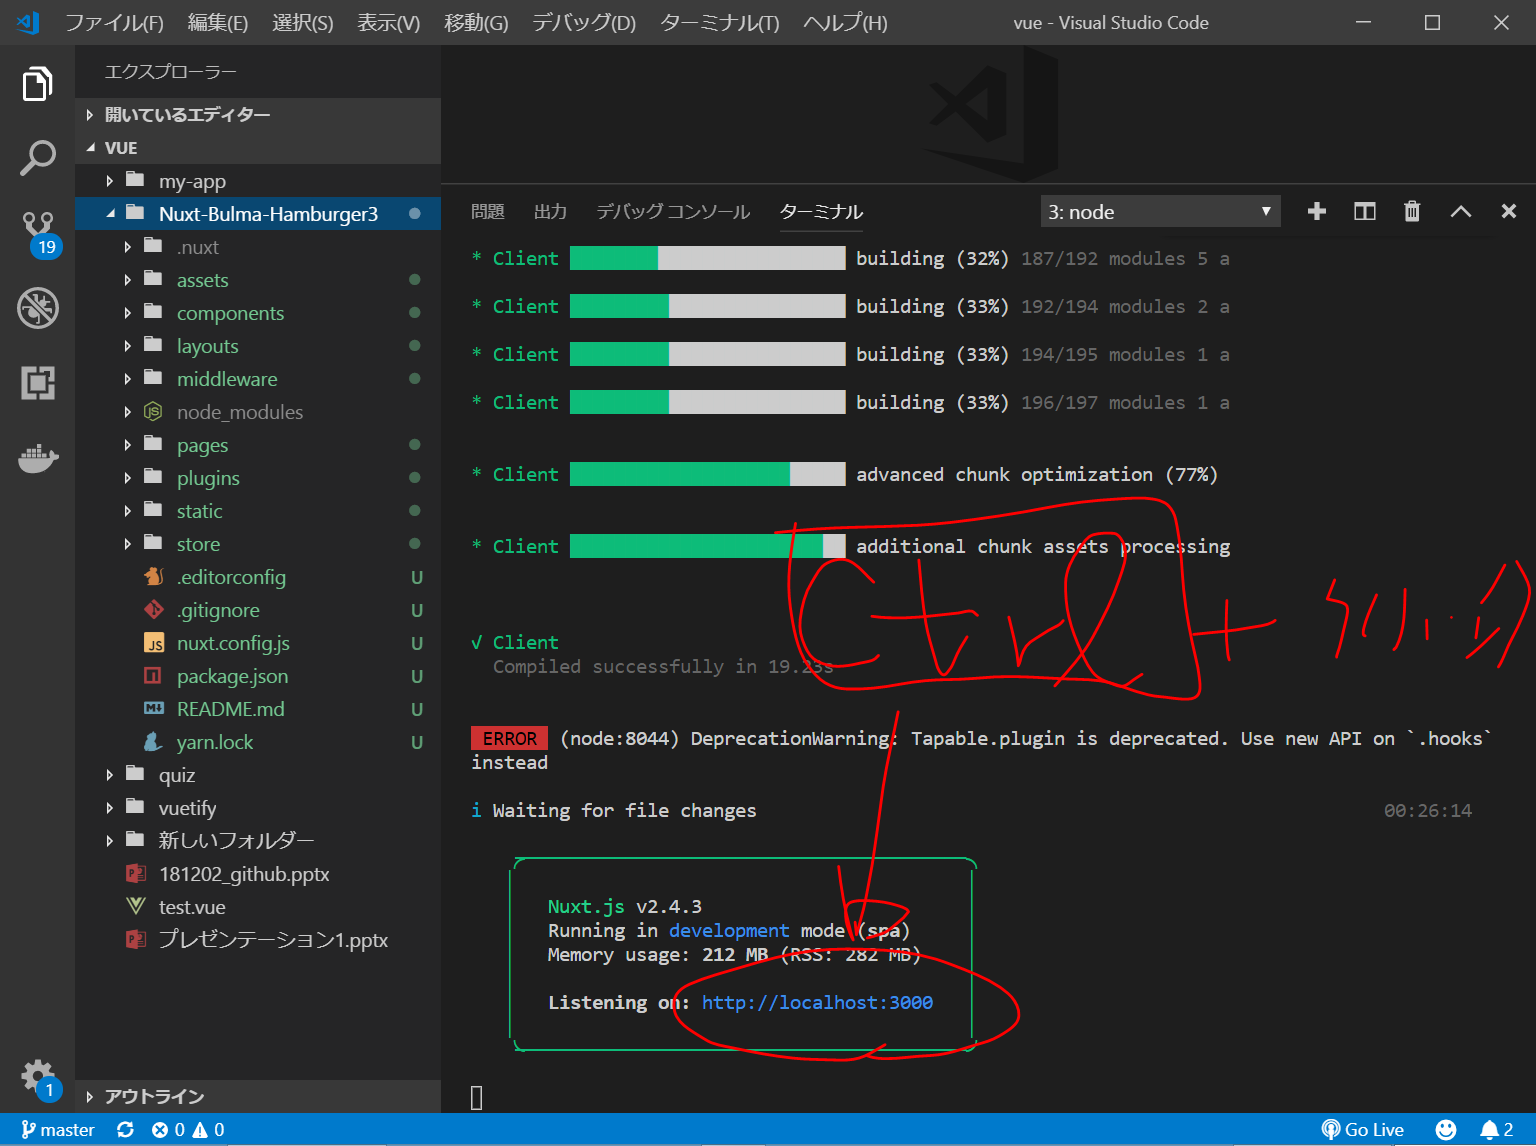
Task: Kill the terminal with trash icon
Action: (1412, 211)
